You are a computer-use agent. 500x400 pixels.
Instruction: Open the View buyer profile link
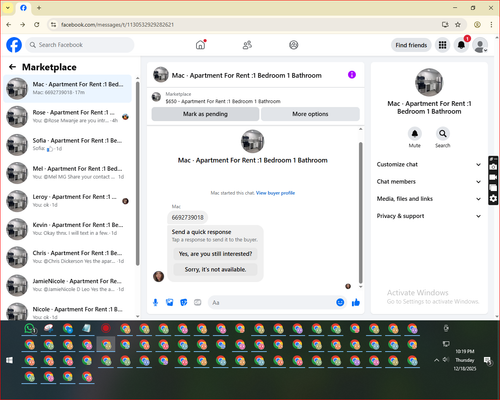(275, 193)
